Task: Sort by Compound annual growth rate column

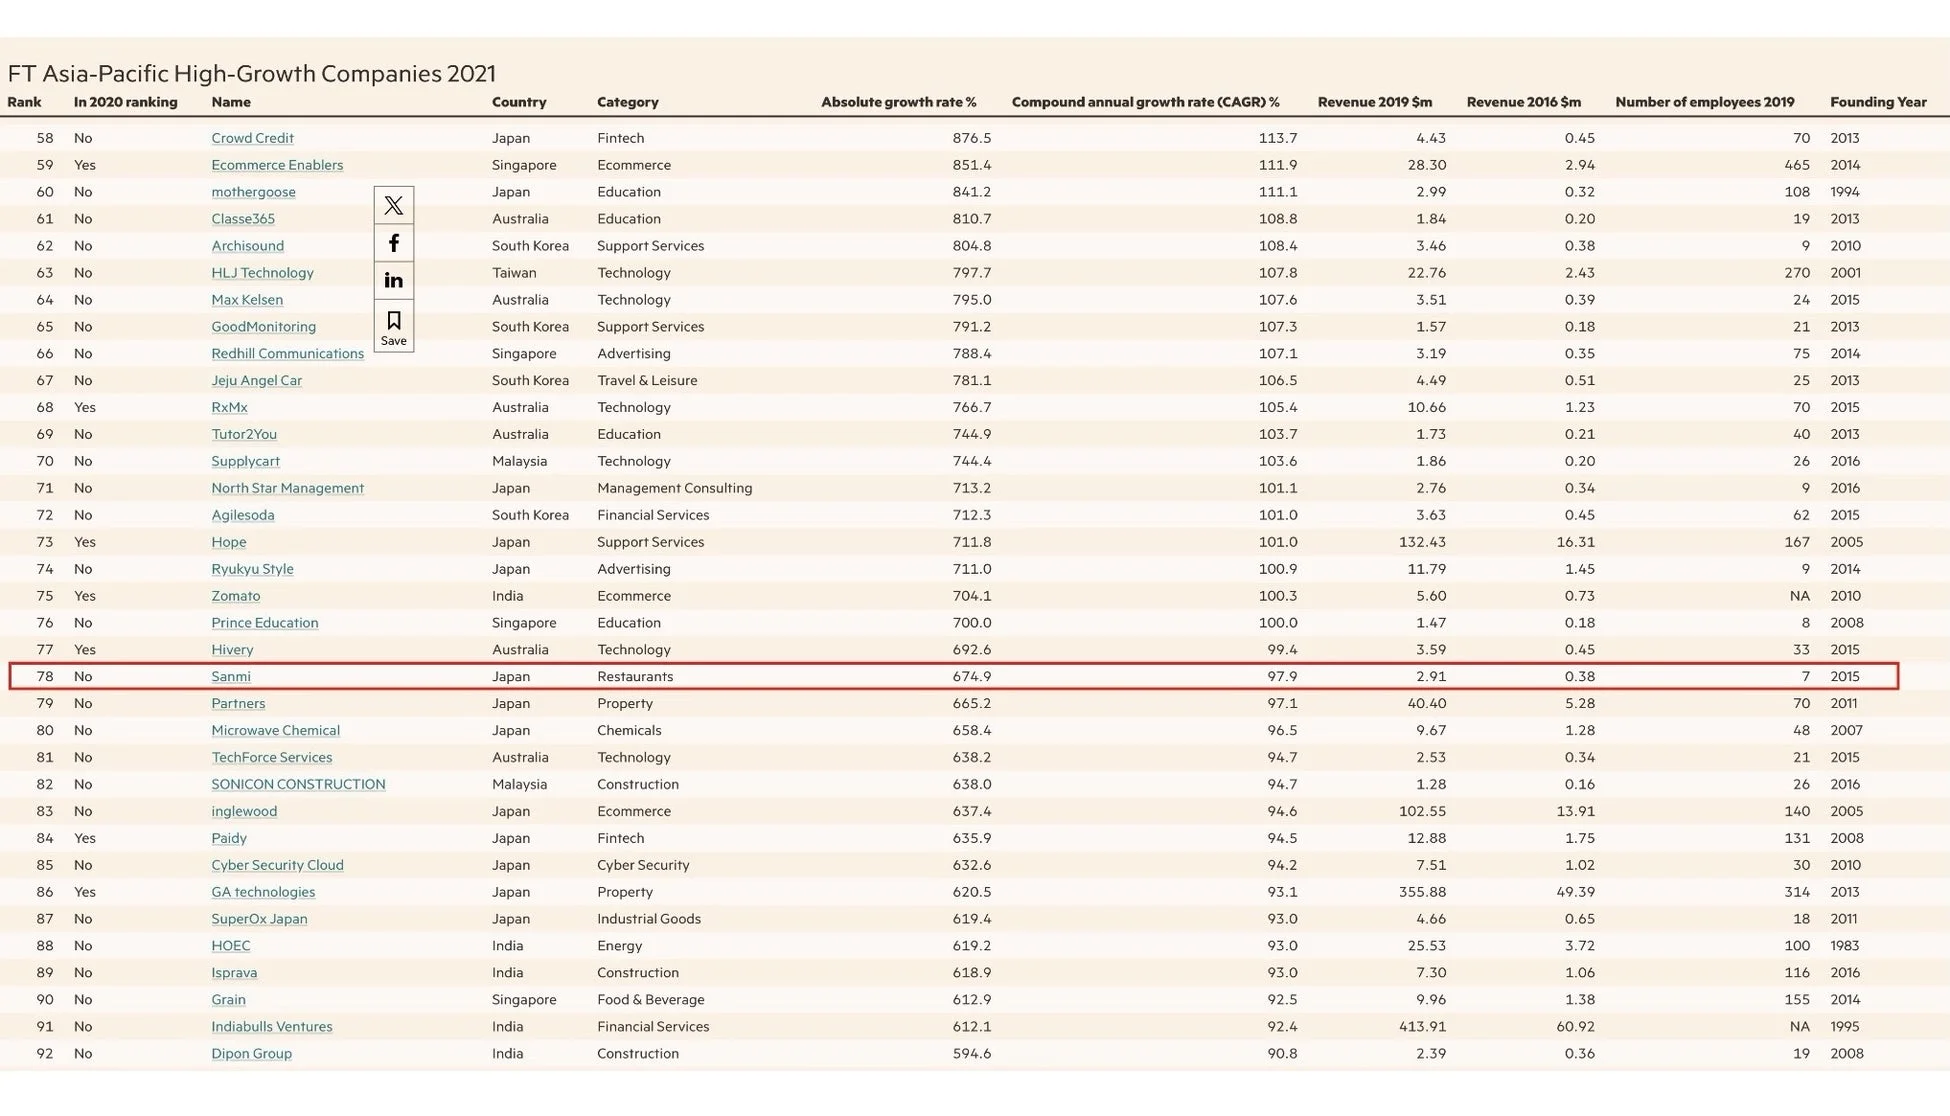Action: click(x=1146, y=102)
